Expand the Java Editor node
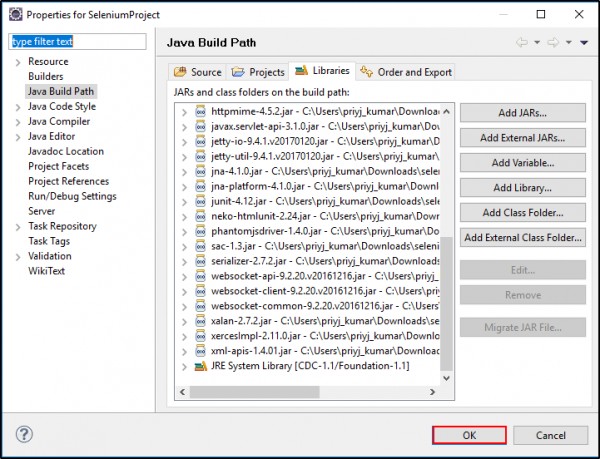 (x=18, y=137)
